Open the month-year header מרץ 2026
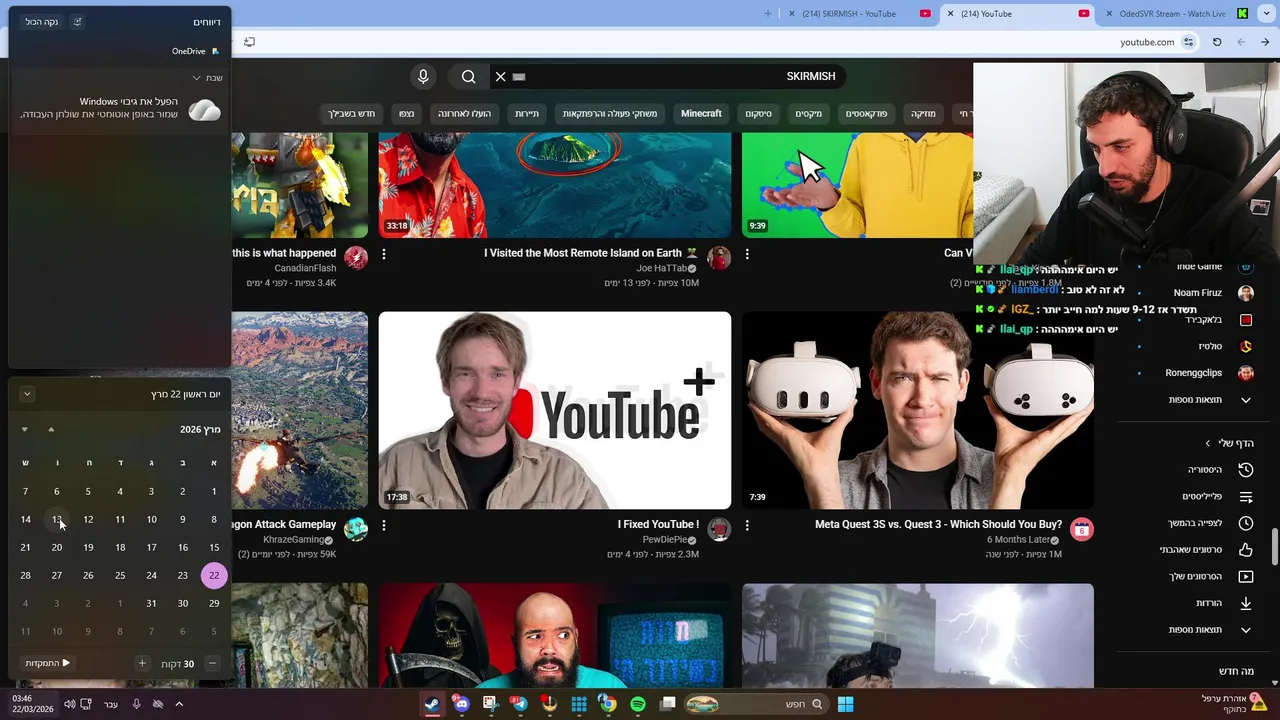The width and height of the screenshot is (1280, 720). click(200, 429)
